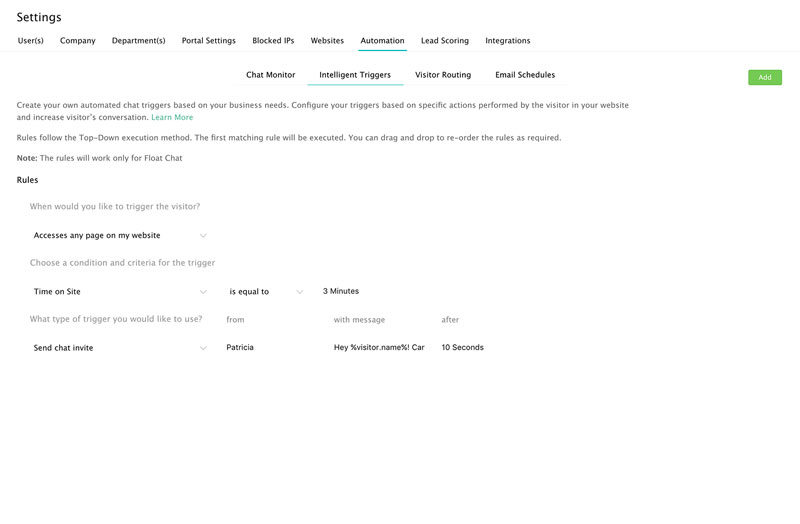Switch to Chat Monitor sub-tab
The width and height of the screenshot is (800, 524).
point(270,75)
